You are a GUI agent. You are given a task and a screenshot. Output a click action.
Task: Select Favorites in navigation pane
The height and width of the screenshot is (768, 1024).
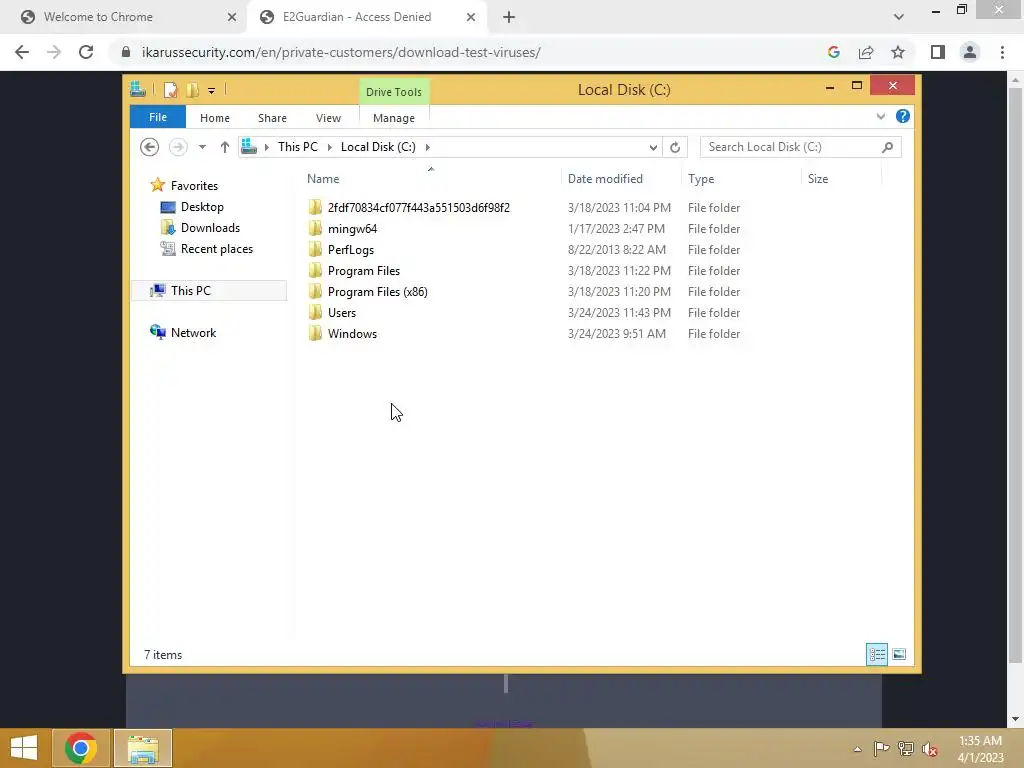194,185
